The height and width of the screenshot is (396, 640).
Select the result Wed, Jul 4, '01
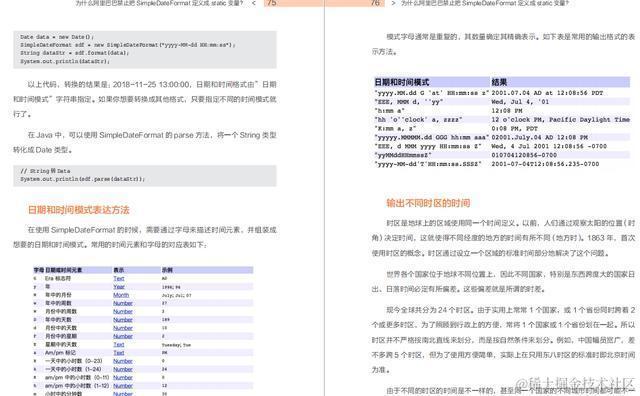tap(520, 102)
